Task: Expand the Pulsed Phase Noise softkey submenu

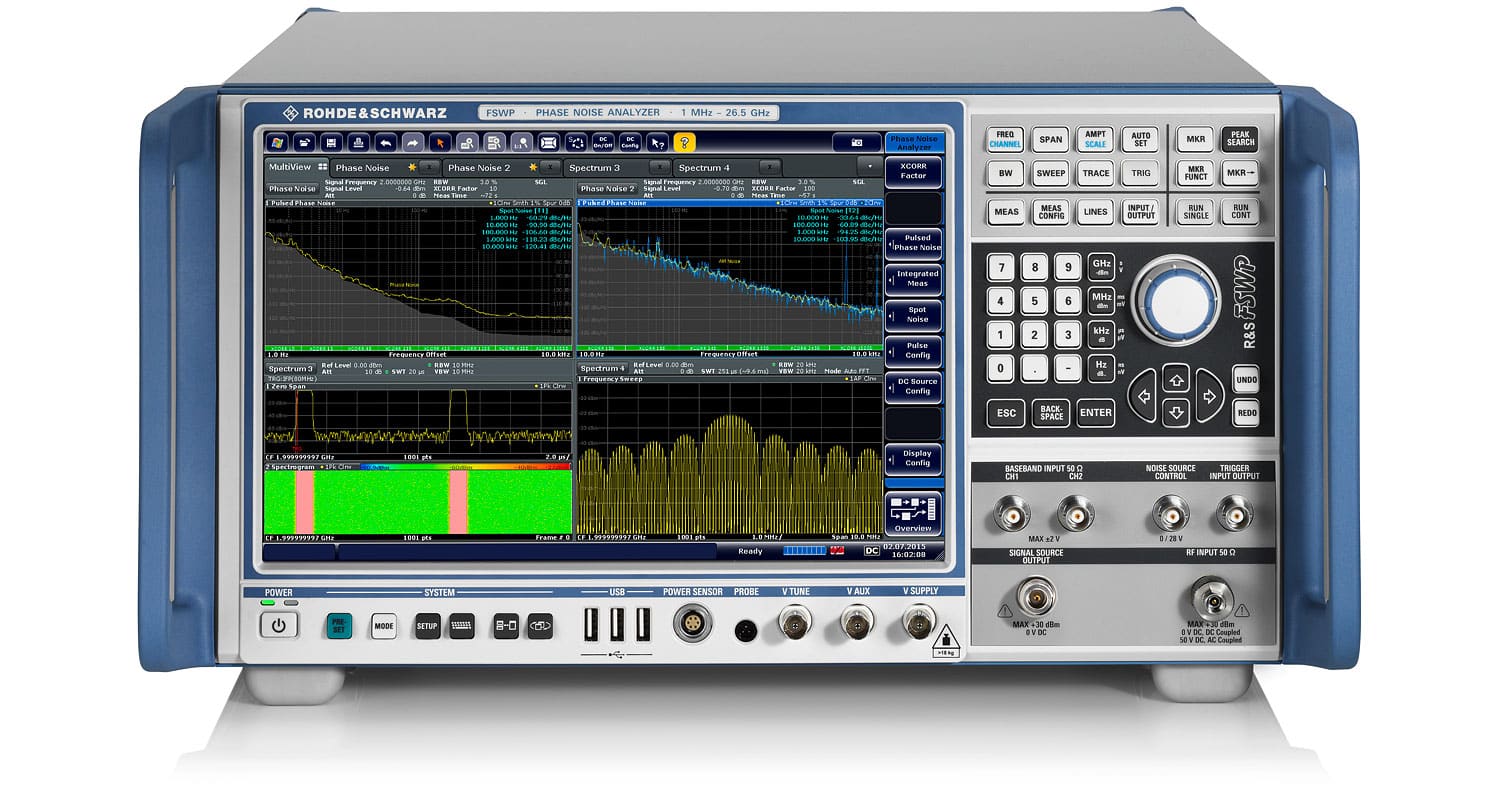Action: tap(913, 245)
